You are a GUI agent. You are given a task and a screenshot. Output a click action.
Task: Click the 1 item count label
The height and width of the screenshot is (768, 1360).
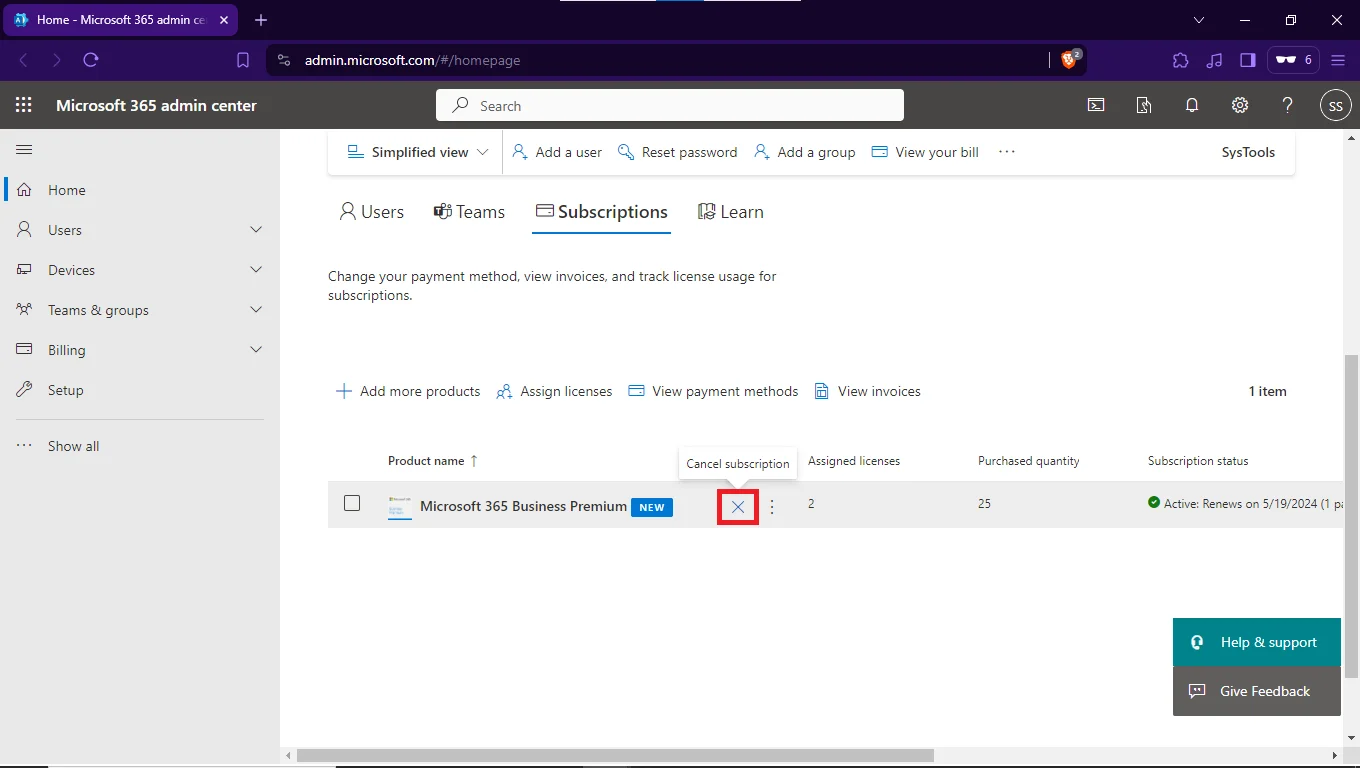pos(1267,391)
